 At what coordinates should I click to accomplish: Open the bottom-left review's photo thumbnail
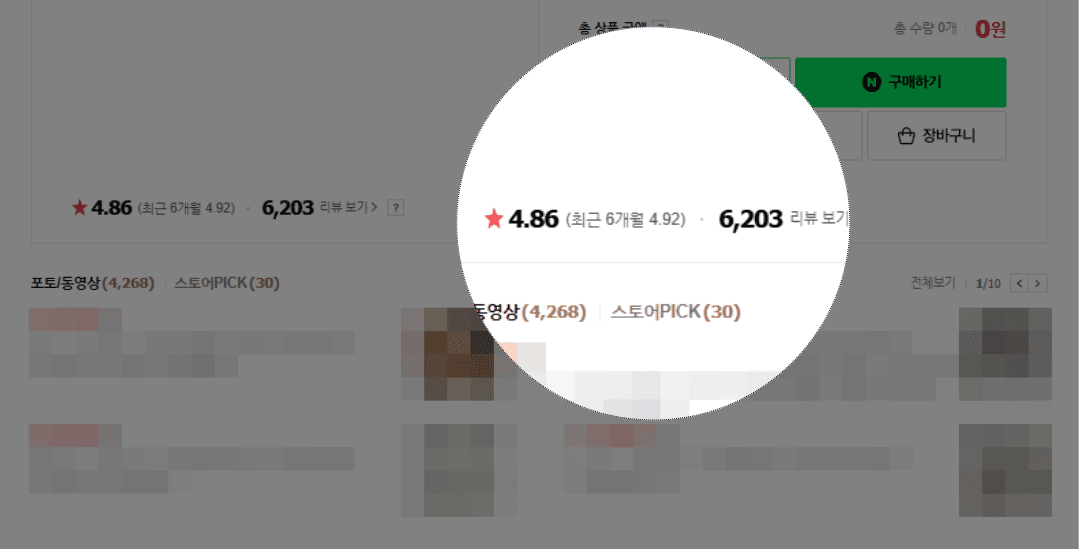click(x=448, y=470)
